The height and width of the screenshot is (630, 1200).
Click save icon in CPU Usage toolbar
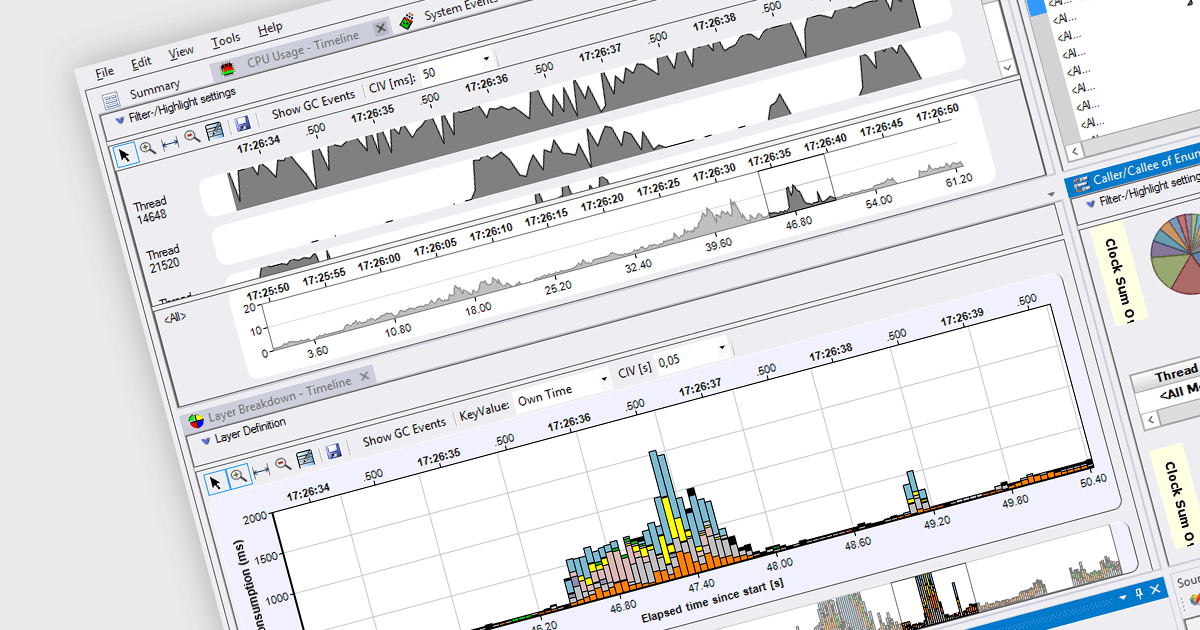click(x=241, y=124)
